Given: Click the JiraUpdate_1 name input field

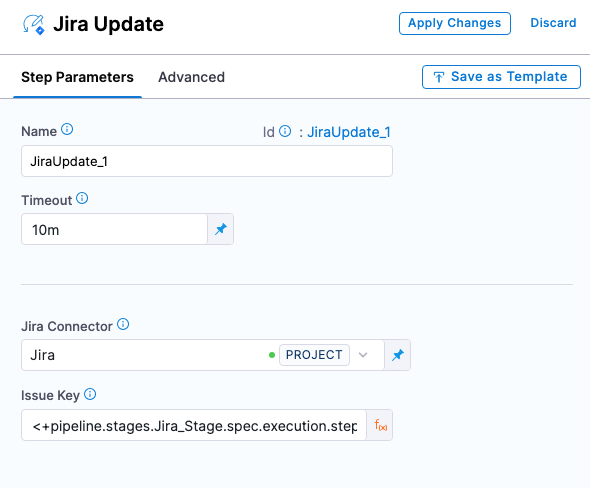Looking at the screenshot, I should (207, 161).
